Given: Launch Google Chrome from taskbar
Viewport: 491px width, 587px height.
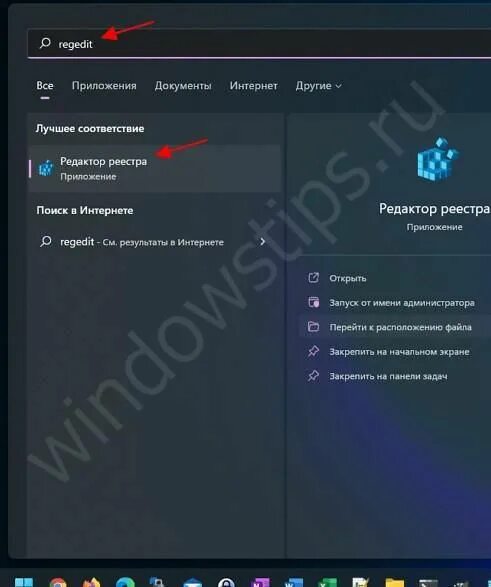Looking at the screenshot, I should pos(58,582).
